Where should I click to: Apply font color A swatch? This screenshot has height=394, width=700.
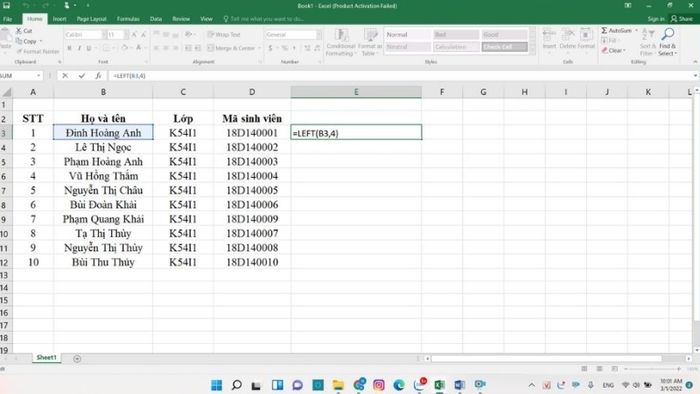138,48
